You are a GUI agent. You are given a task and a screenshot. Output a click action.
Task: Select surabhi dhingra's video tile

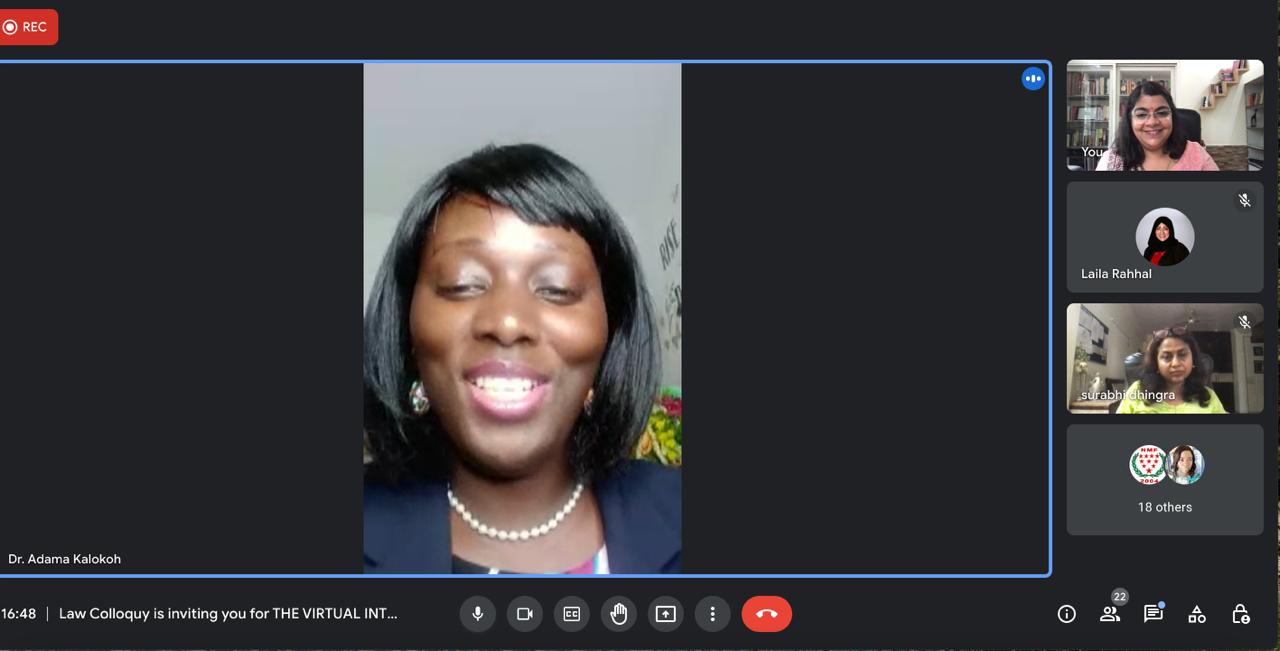[x=1165, y=358]
